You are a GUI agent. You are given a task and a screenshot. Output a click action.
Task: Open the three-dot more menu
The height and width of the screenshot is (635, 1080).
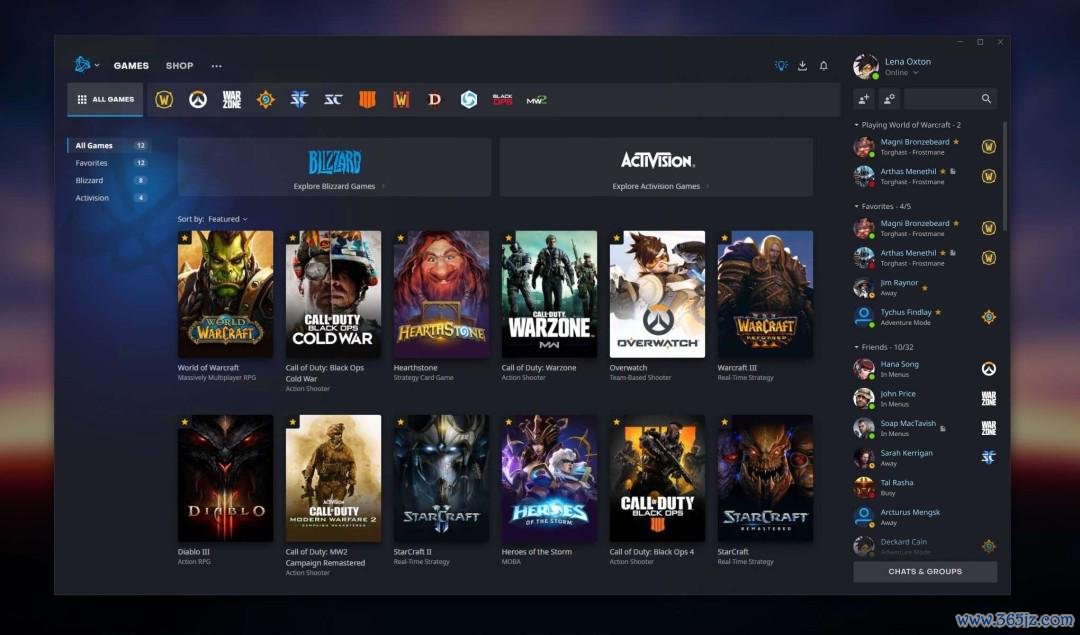216,66
